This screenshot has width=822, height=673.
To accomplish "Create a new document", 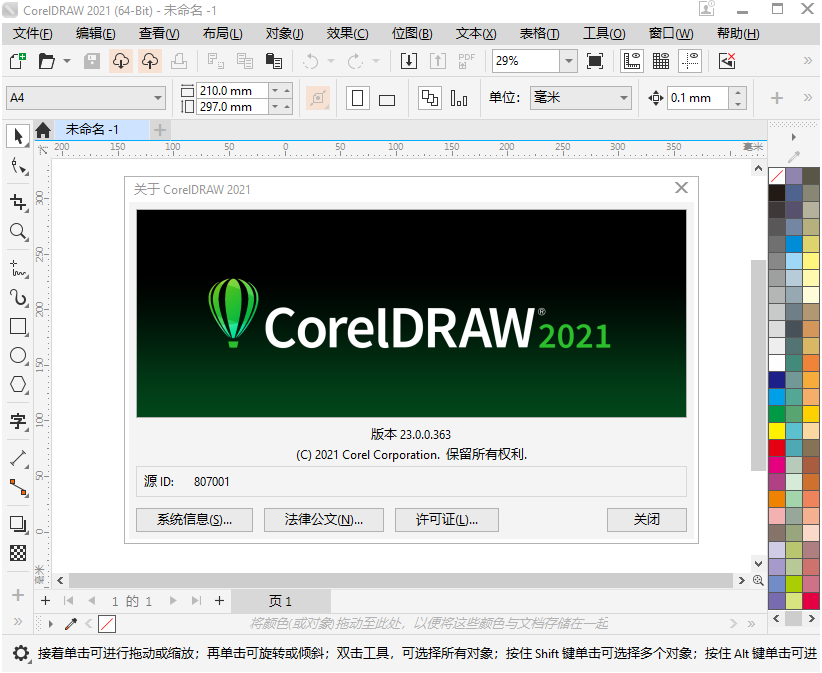I will 18,61.
